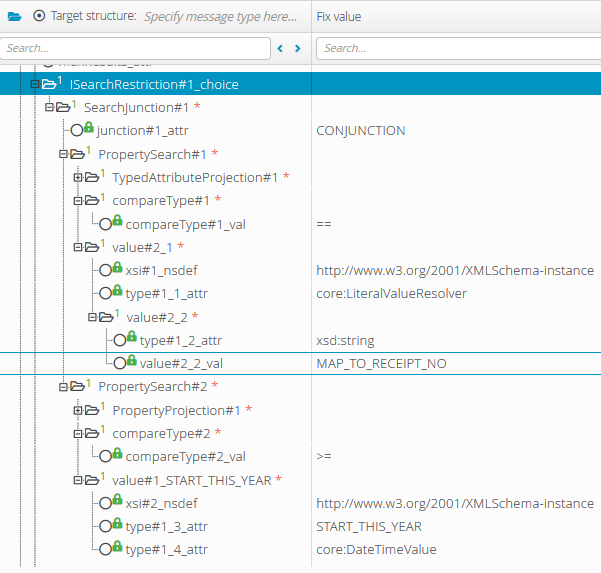Collapse the value#2_1 node

(78, 247)
